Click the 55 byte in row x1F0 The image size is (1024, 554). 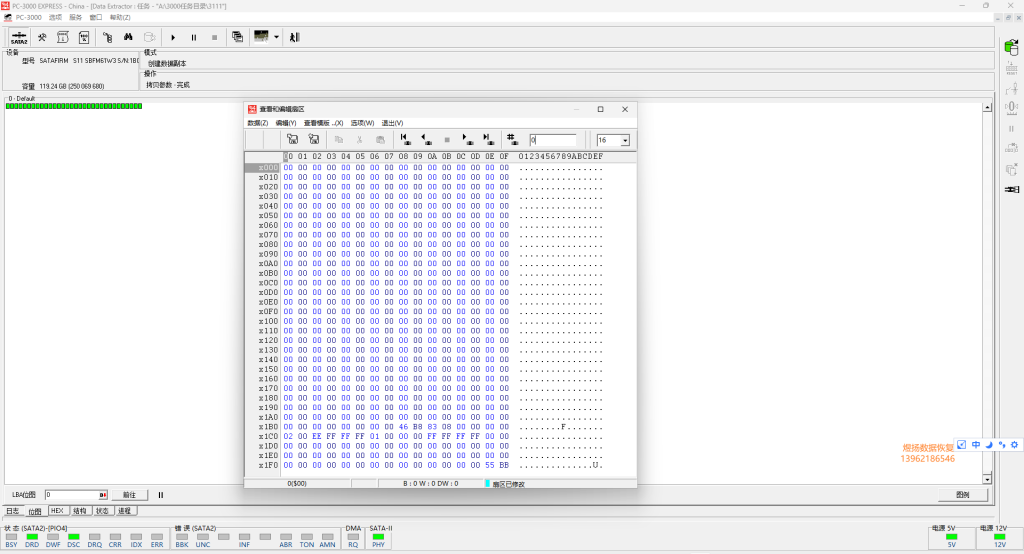click(490, 466)
